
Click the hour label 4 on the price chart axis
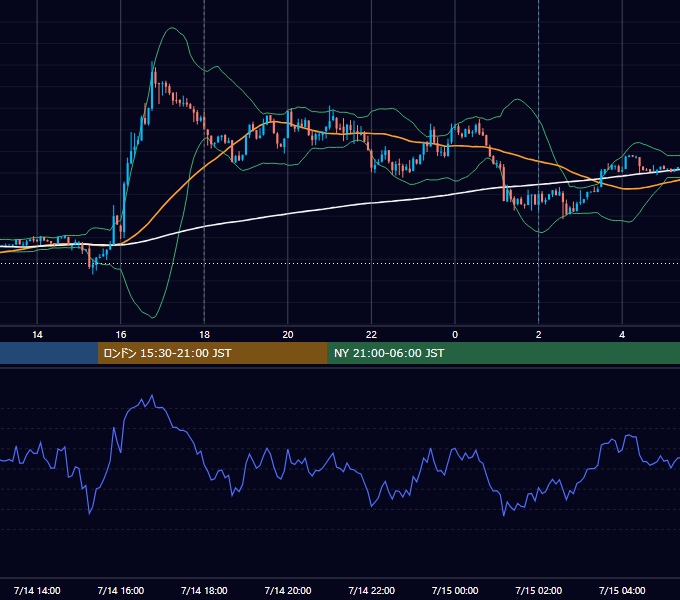[x=622, y=335]
